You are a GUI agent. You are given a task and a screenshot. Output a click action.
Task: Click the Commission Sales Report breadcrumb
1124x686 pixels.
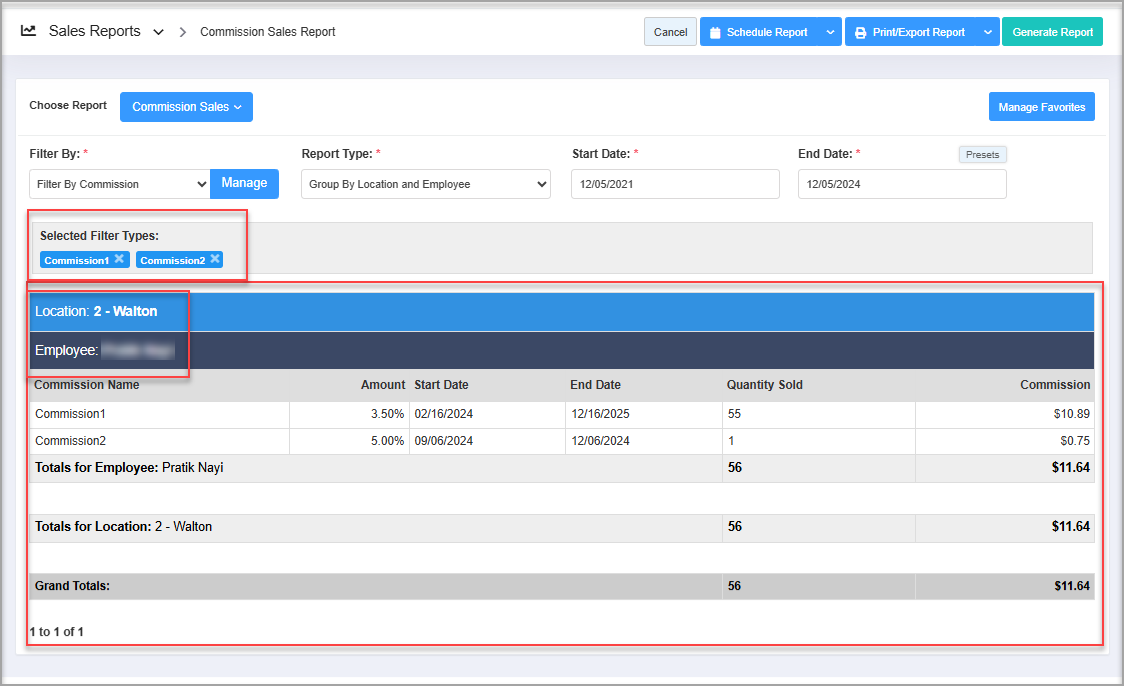point(267,32)
